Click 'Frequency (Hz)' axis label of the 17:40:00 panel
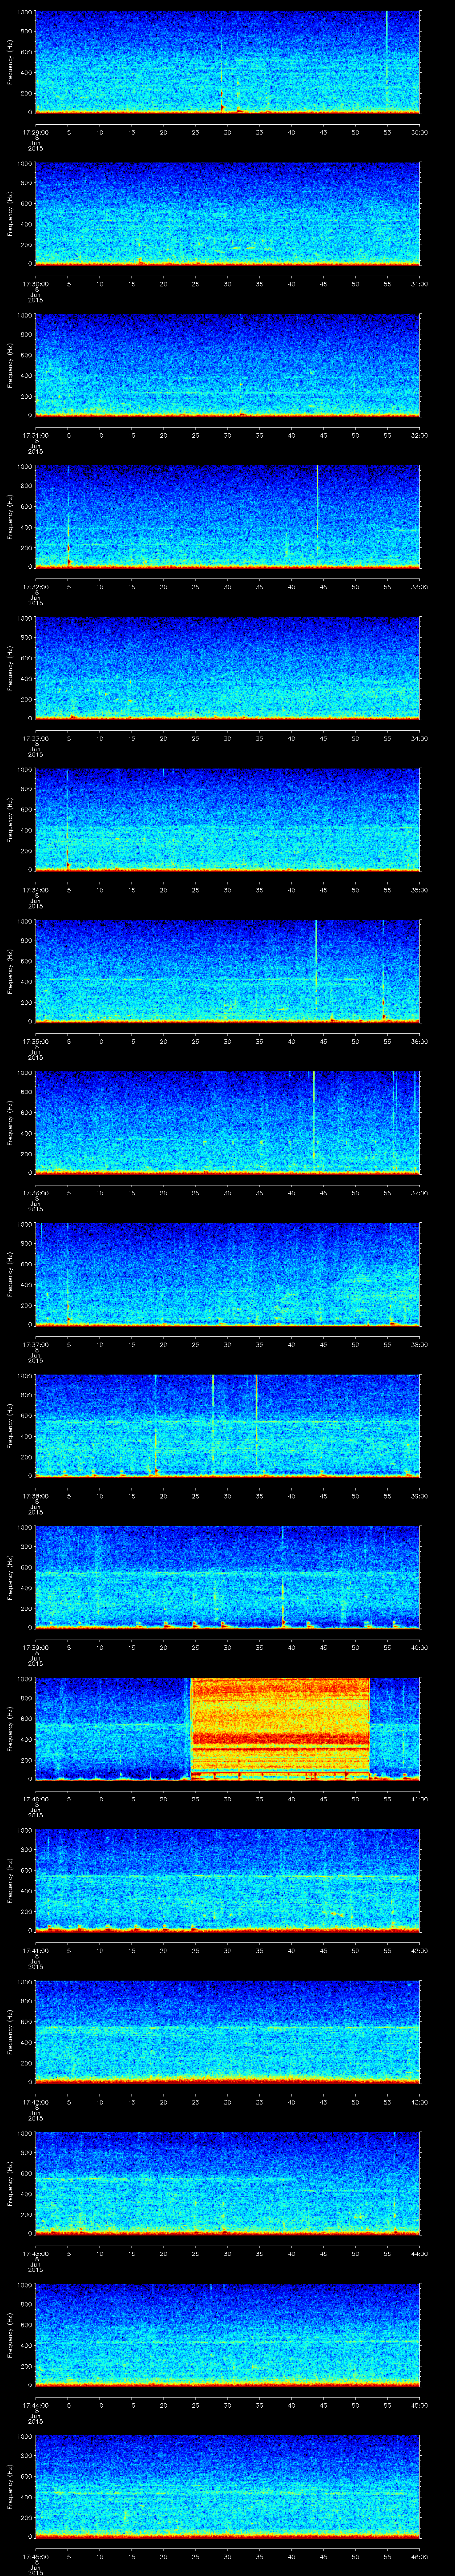This screenshot has height=2576, width=455. [10, 1729]
